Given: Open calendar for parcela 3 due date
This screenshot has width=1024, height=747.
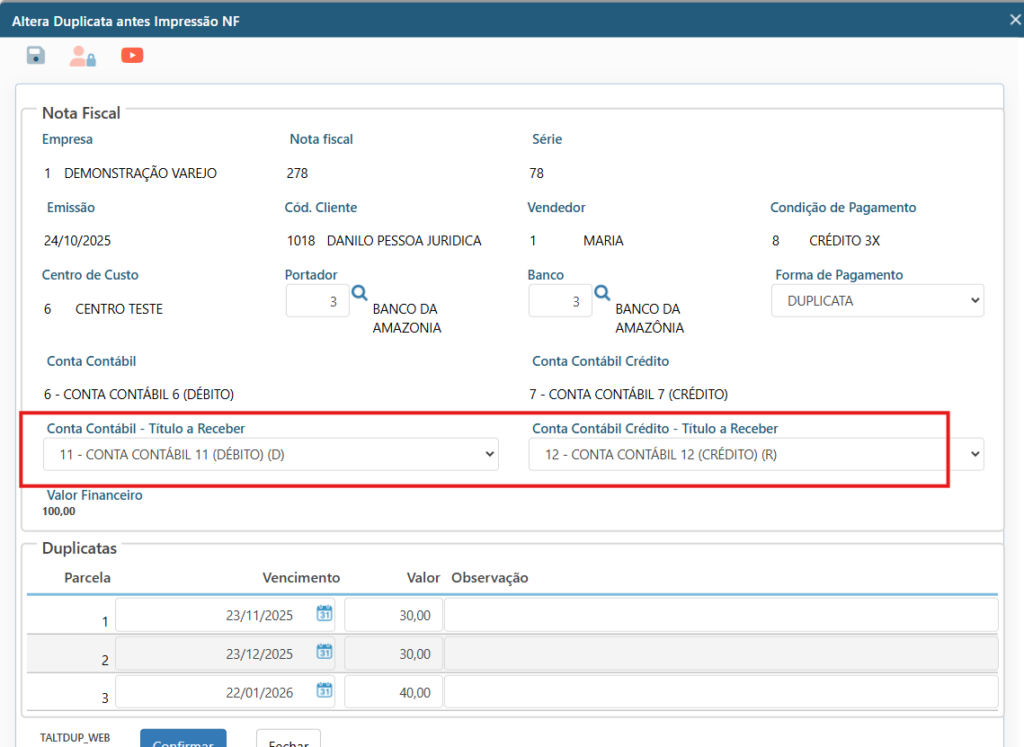Looking at the screenshot, I should tap(324, 690).
